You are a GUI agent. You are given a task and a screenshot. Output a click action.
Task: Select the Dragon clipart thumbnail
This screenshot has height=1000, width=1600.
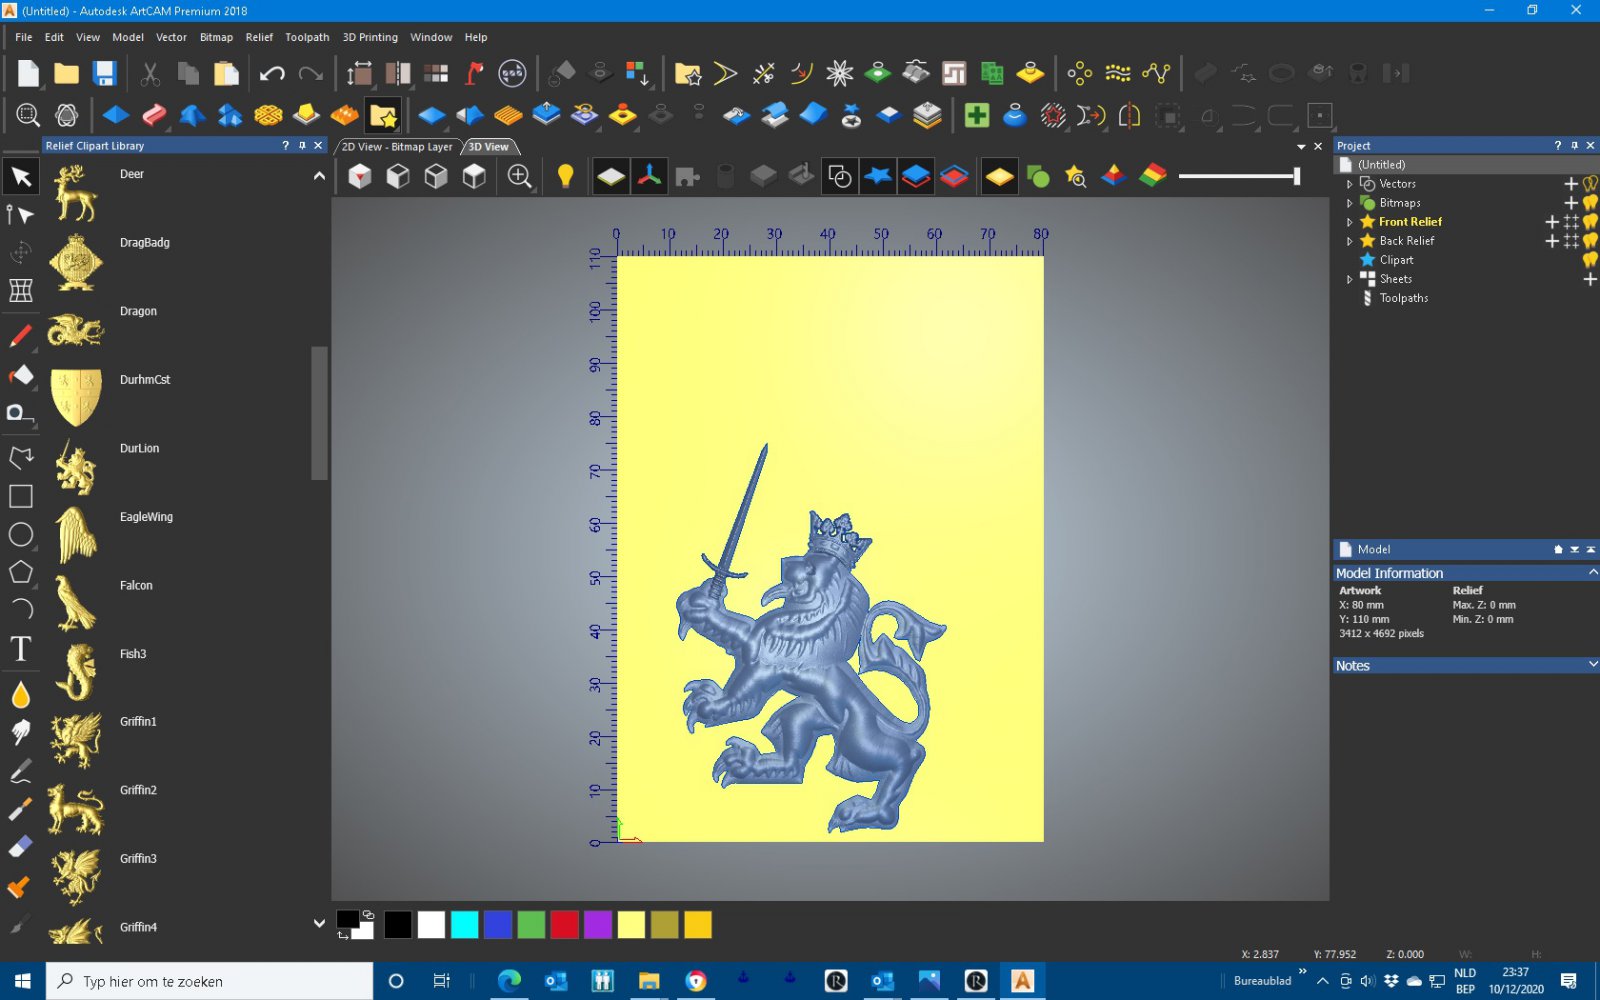tap(76, 329)
